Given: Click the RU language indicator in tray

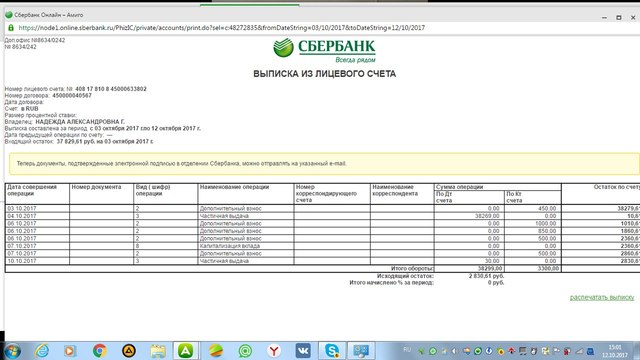Looking at the screenshot, I should pos(407,350).
